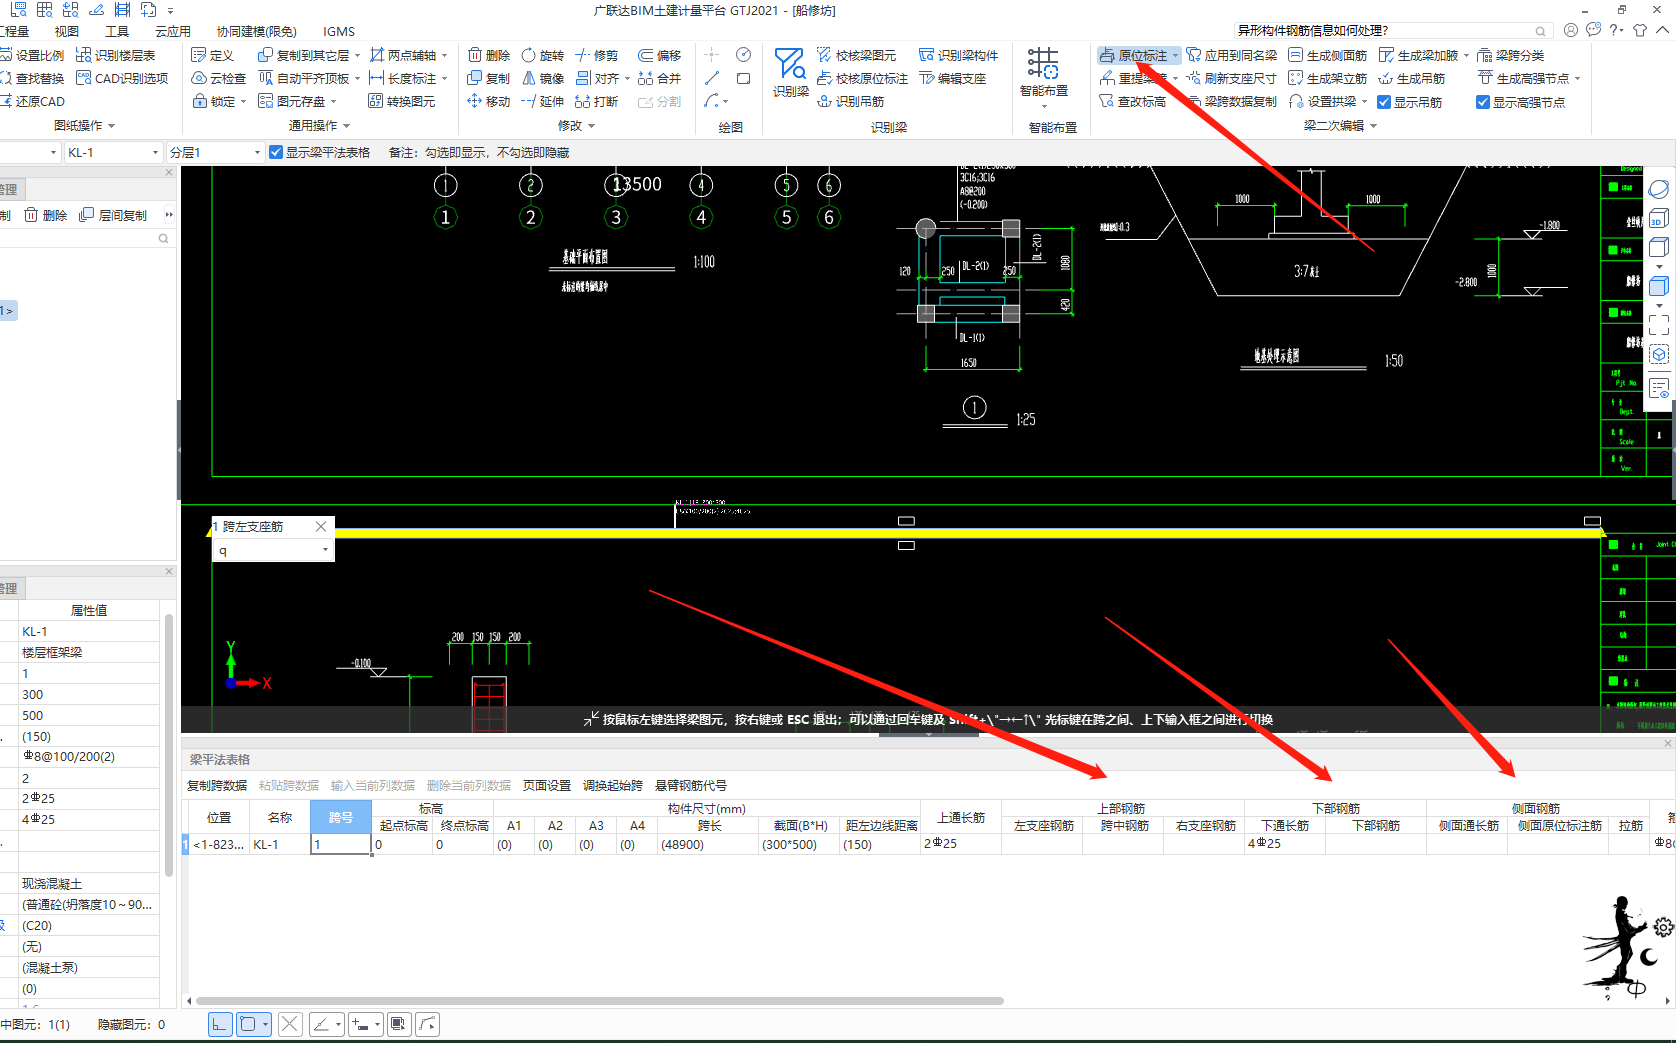Click the 识别楼层表 tool
This screenshot has height=1043, width=1676.
click(x=116, y=55)
